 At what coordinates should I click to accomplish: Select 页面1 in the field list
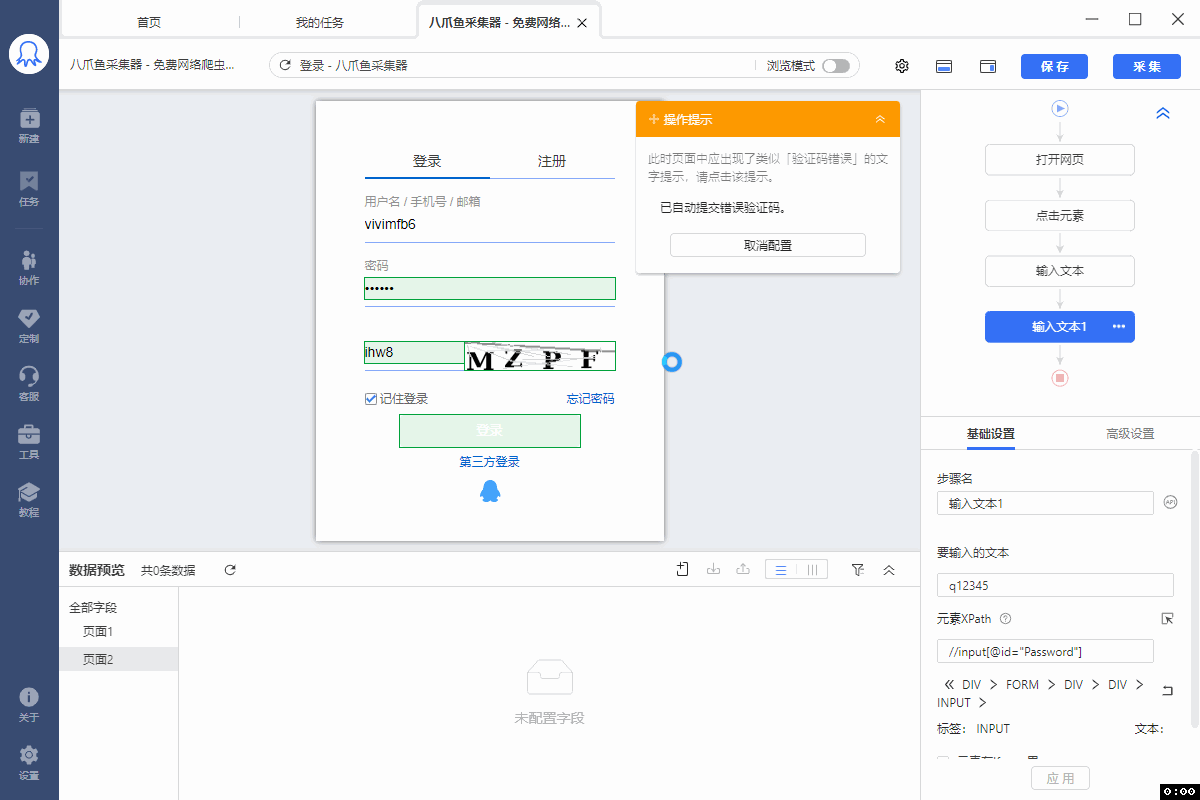98,632
